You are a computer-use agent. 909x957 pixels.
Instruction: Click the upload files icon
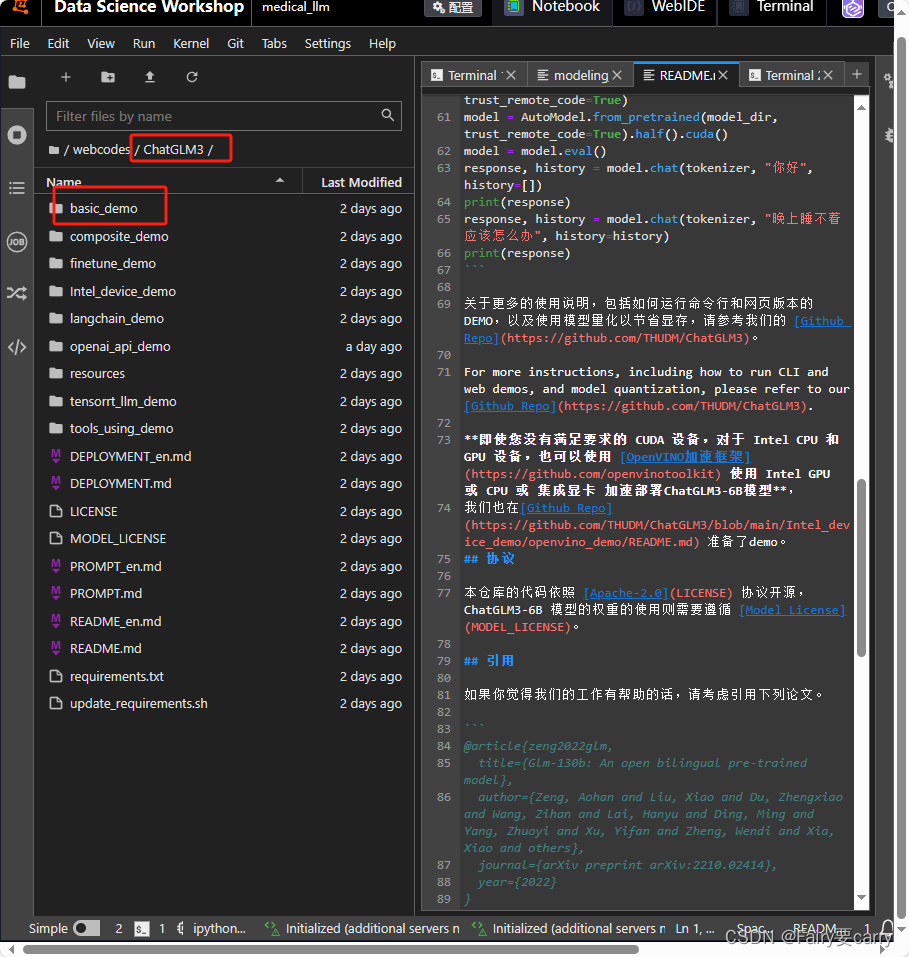150,77
